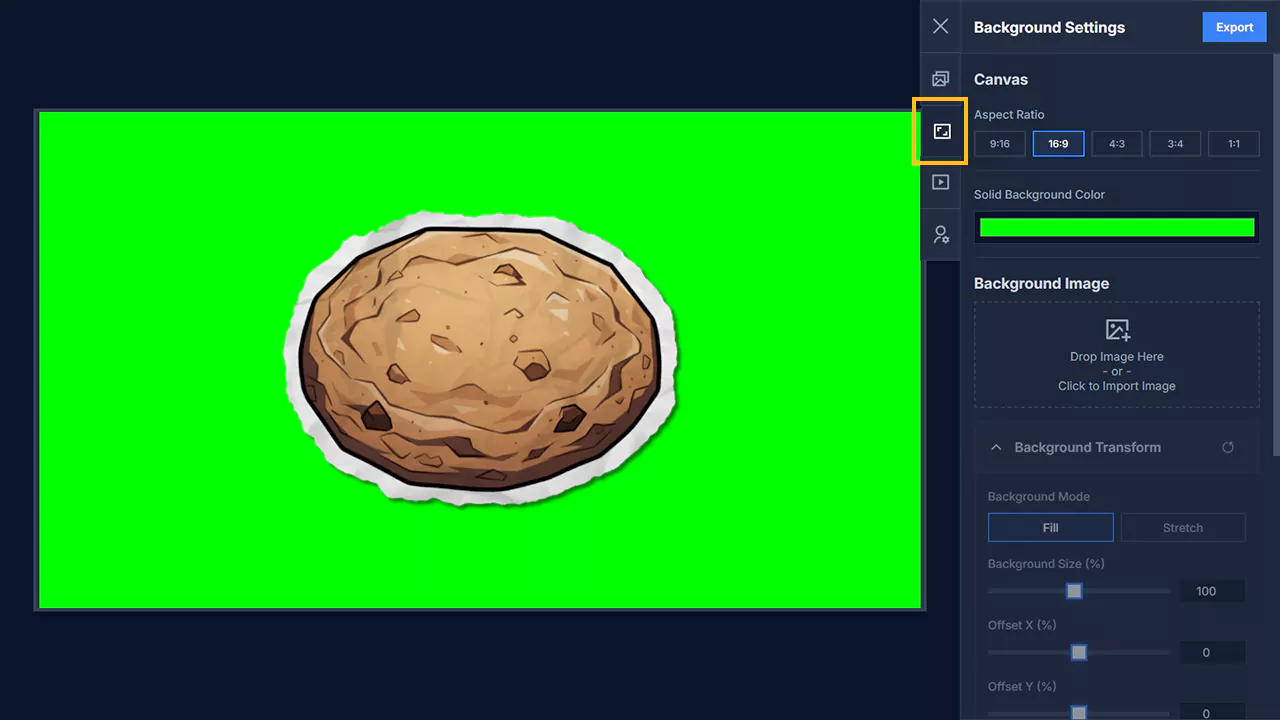Click to Import Image link

click(x=1117, y=386)
